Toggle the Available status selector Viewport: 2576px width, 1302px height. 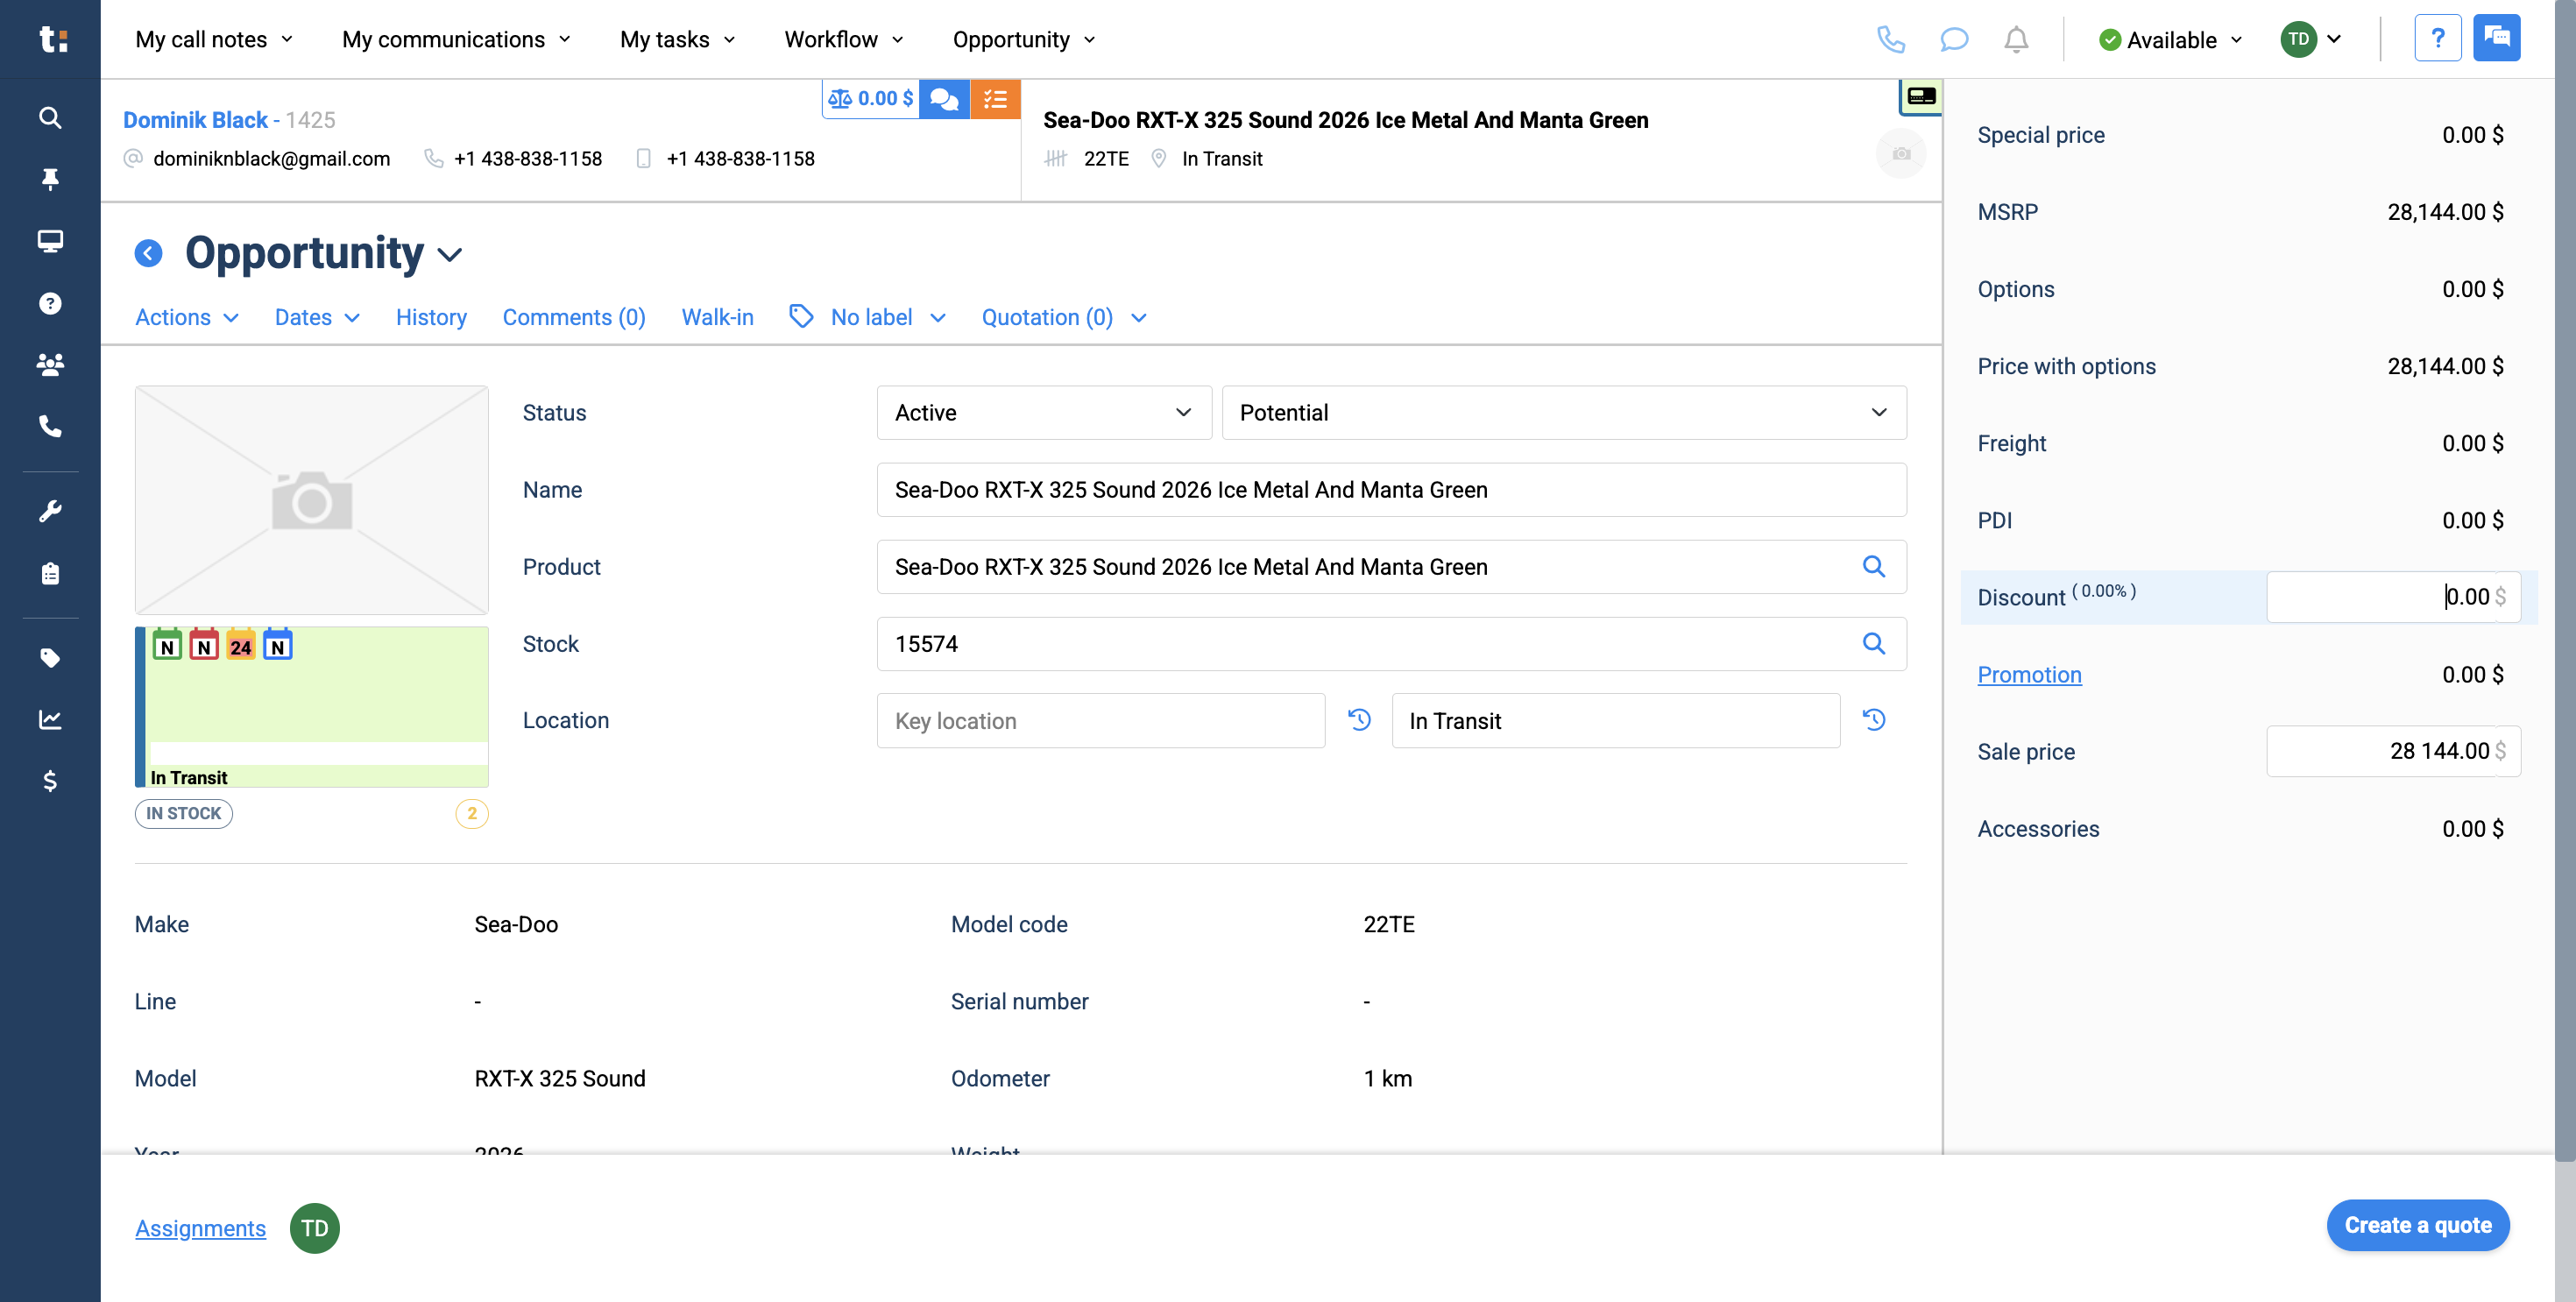coord(2170,40)
